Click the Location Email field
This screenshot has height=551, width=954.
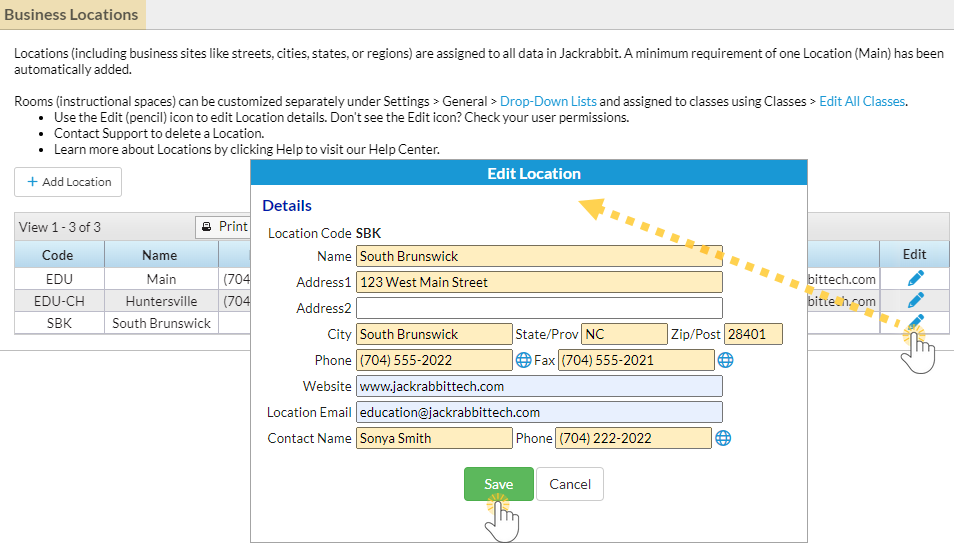point(539,412)
